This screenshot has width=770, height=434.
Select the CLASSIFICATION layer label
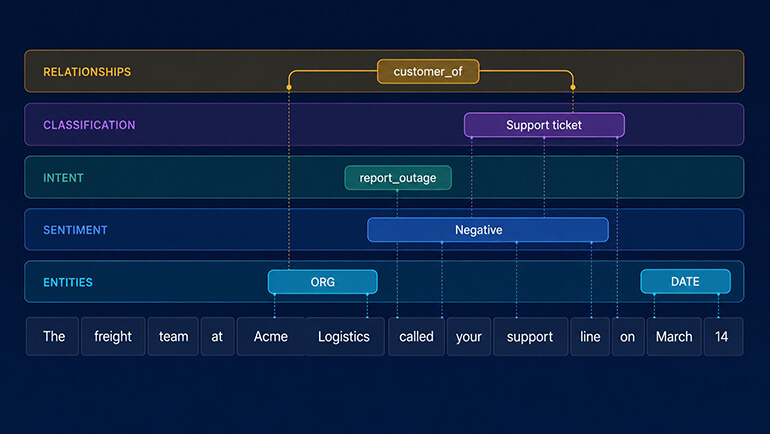click(x=89, y=125)
